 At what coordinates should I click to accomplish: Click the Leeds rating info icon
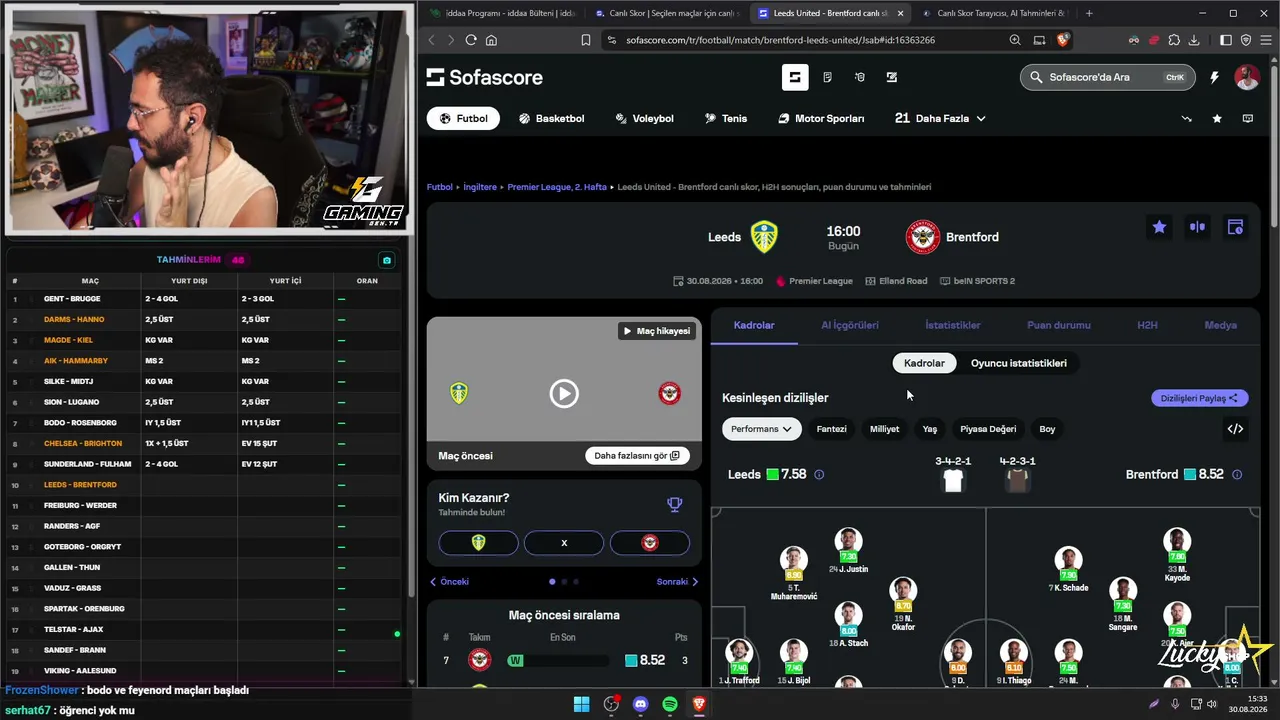[x=819, y=475]
